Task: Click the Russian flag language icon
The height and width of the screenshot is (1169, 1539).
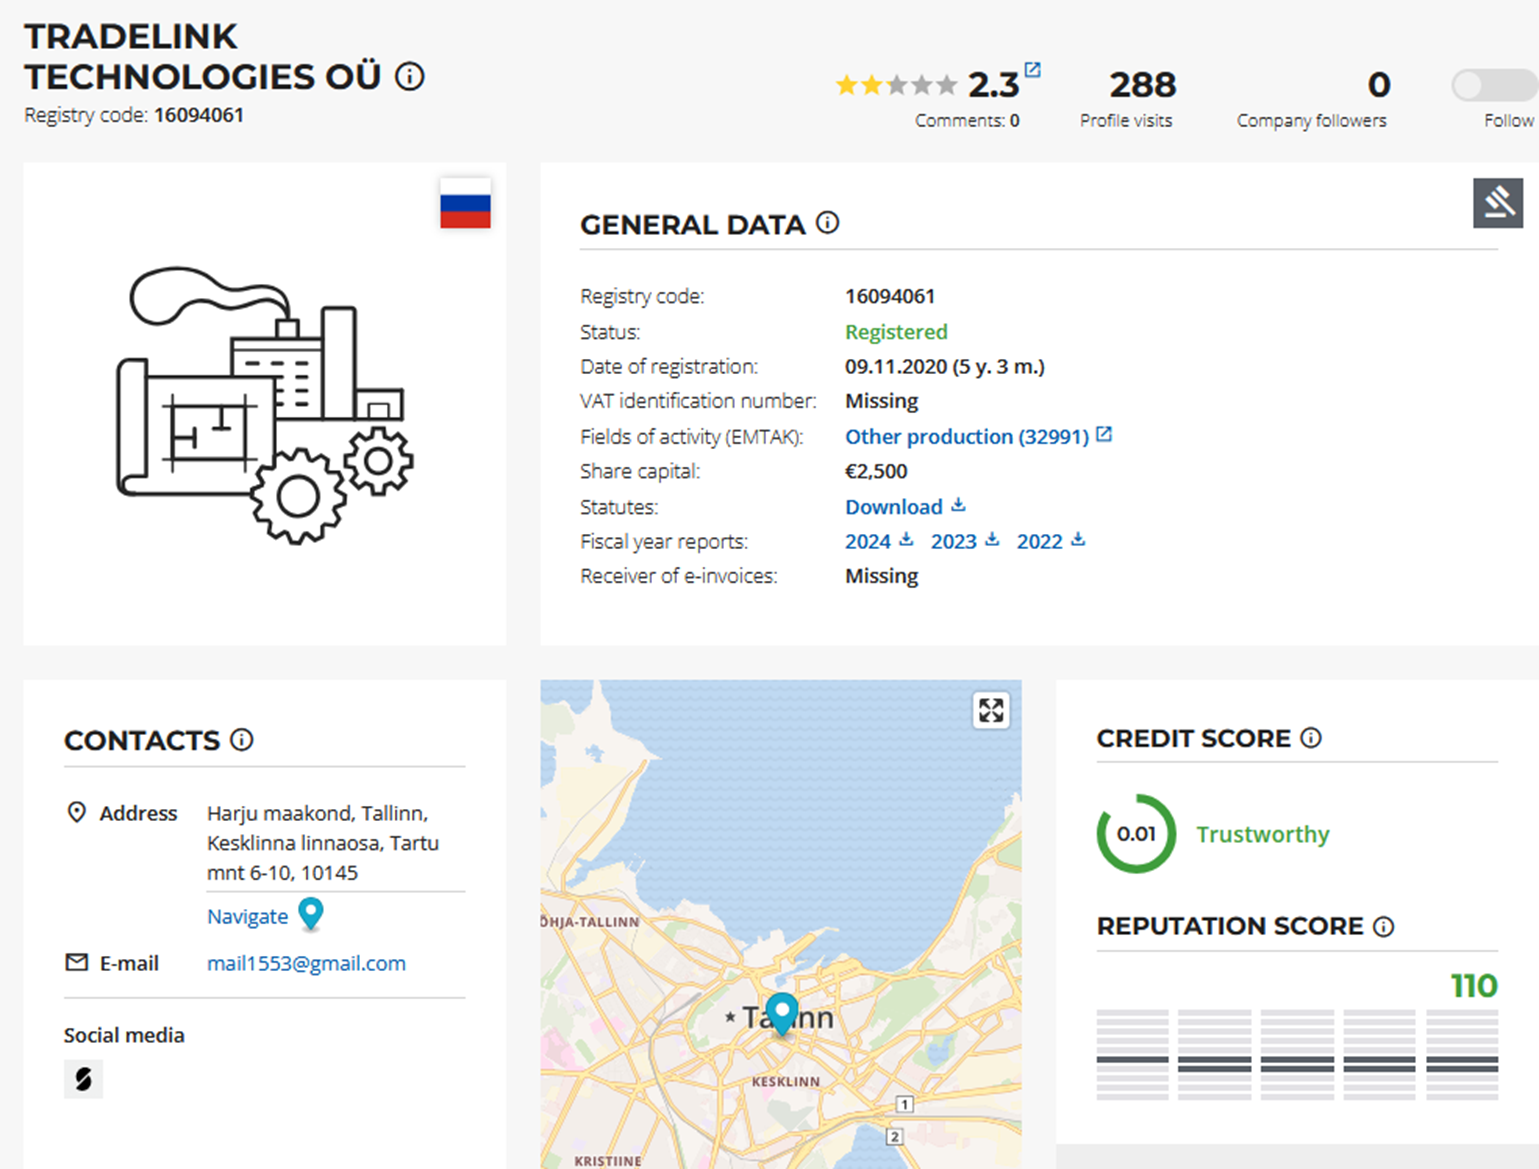Action: click(465, 204)
